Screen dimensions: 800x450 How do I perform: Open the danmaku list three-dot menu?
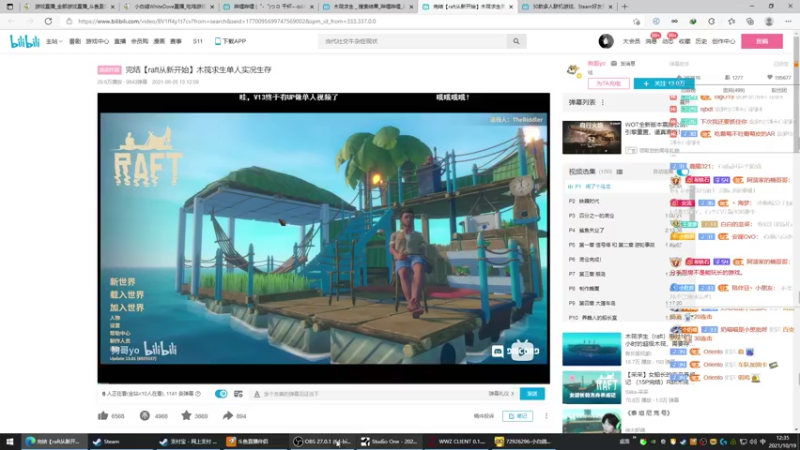point(603,102)
